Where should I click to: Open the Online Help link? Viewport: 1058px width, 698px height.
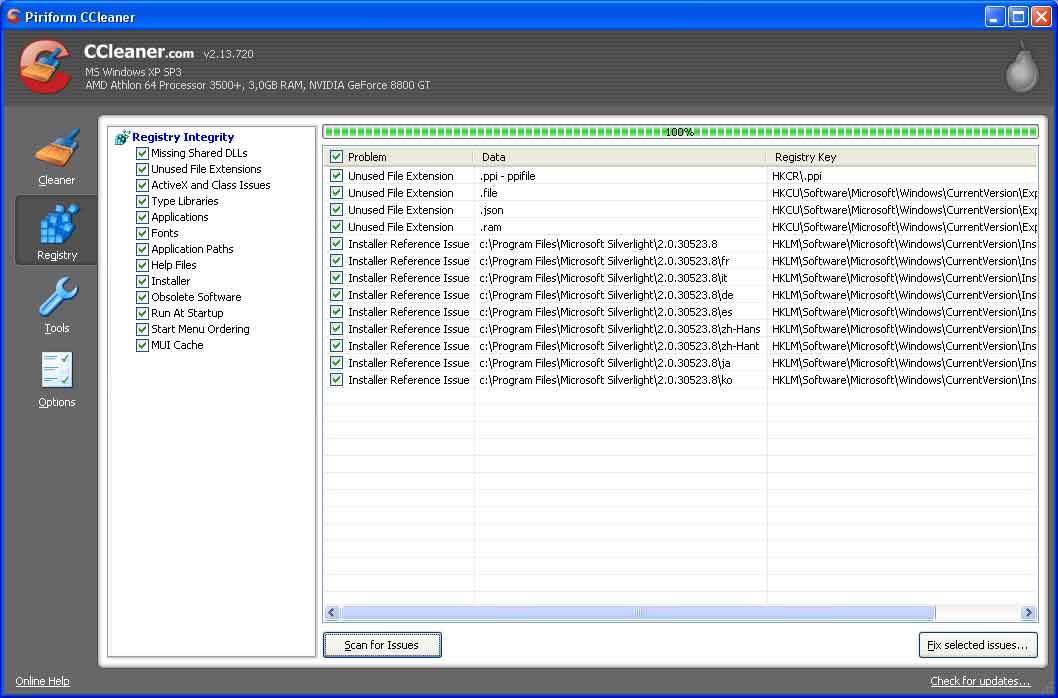[42, 681]
